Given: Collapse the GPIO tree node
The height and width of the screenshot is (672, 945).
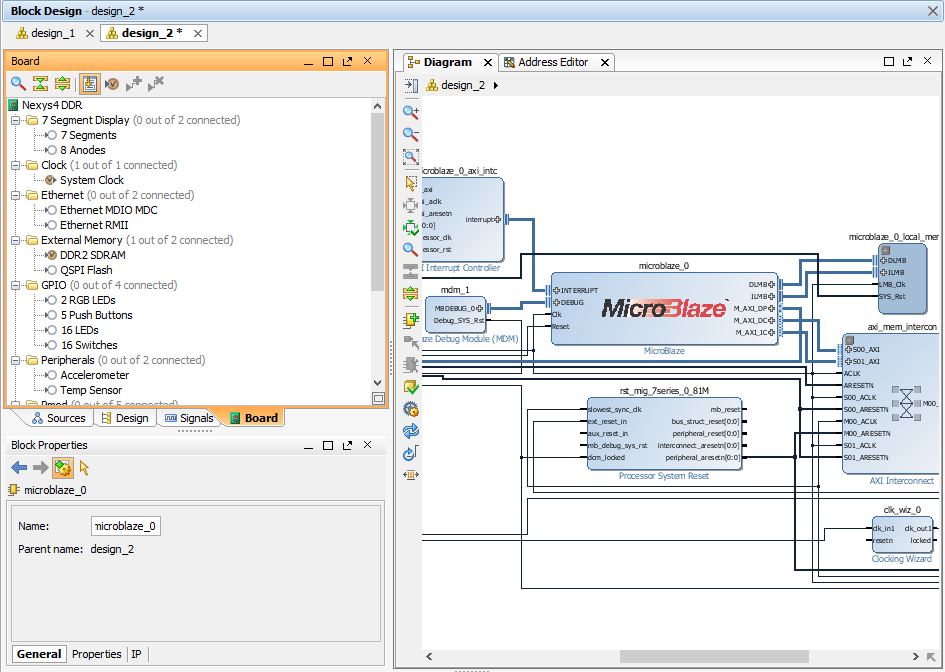Looking at the screenshot, I should (x=15, y=285).
